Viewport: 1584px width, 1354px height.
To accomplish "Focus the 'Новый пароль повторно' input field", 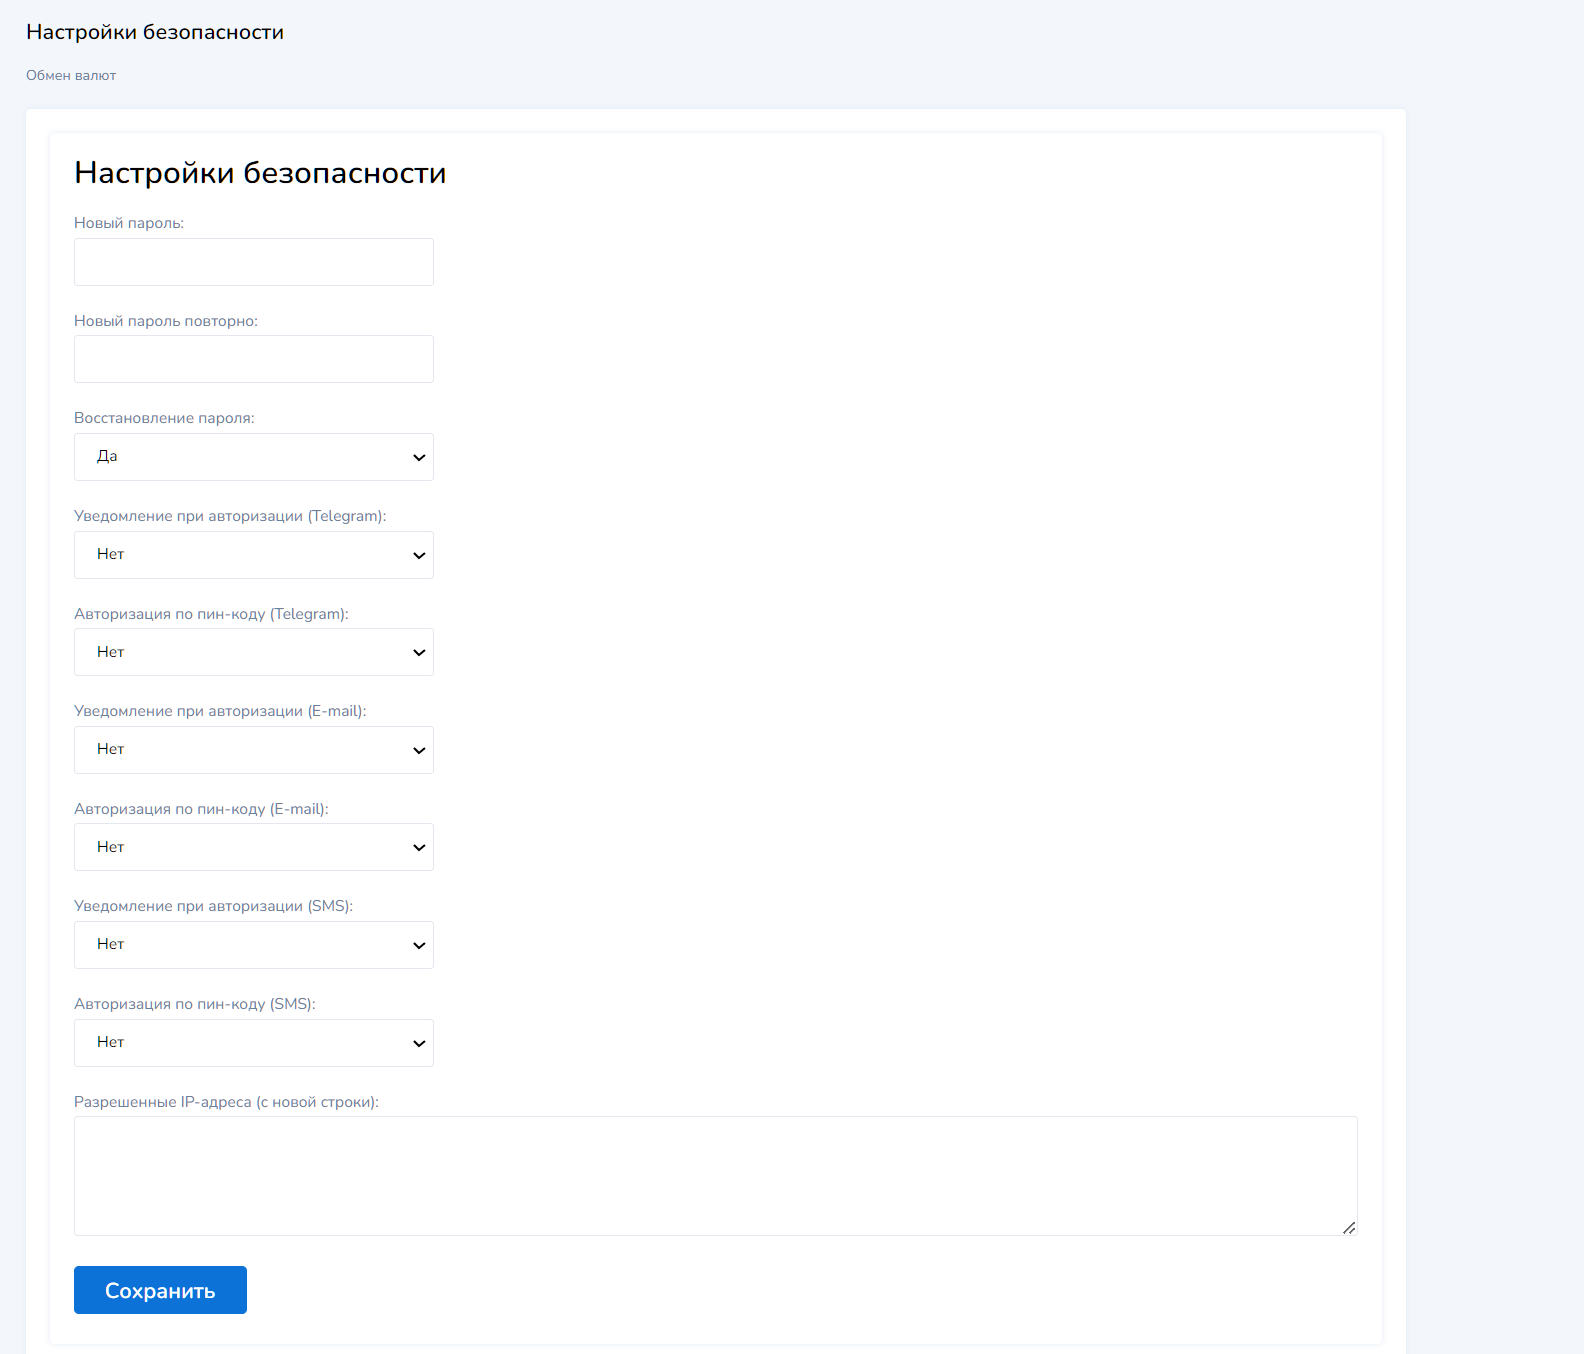I will pyautogui.click(x=253, y=359).
